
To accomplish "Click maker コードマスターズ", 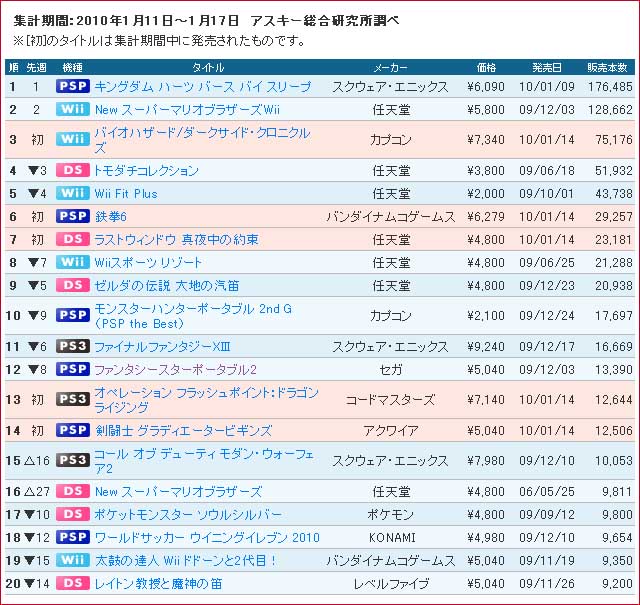I will pyautogui.click(x=390, y=400).
